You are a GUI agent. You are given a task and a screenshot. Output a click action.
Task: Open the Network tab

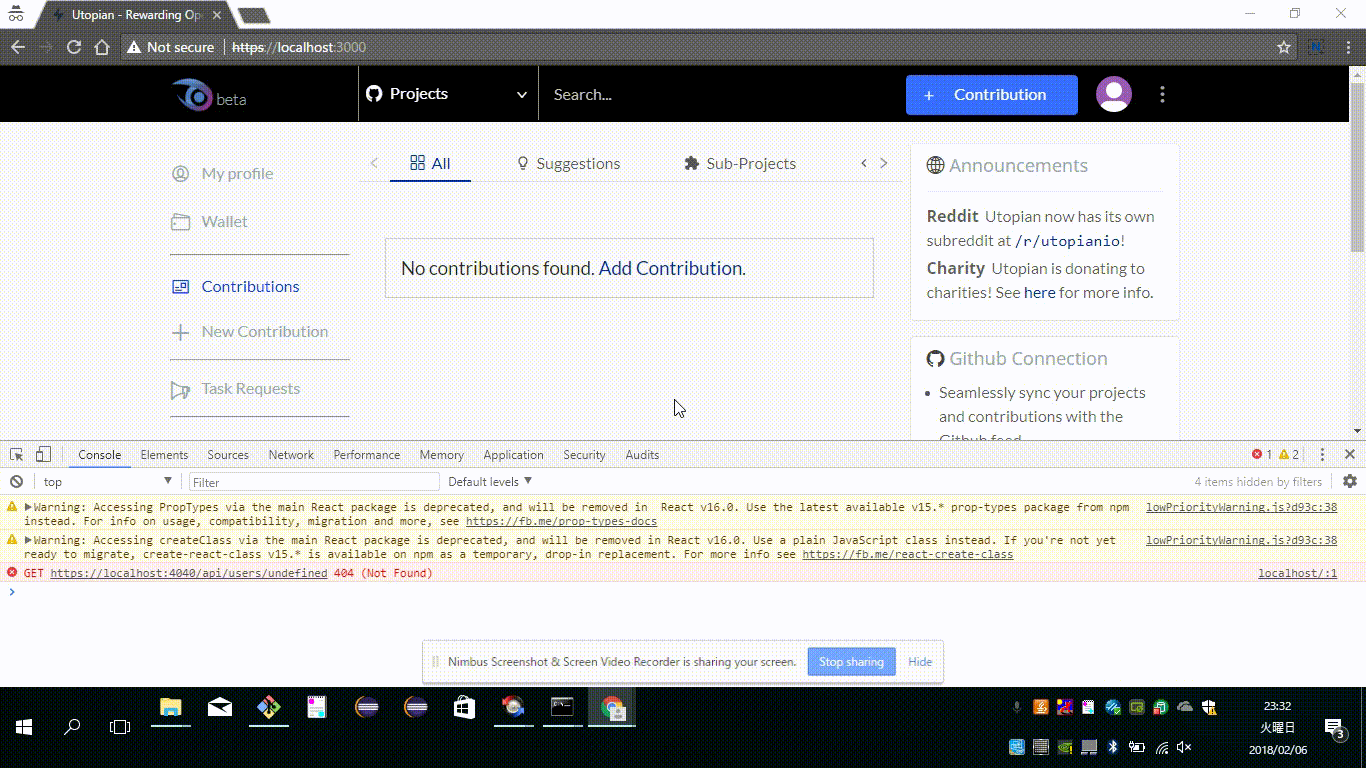pyautogui.click(x=291, y=455)
